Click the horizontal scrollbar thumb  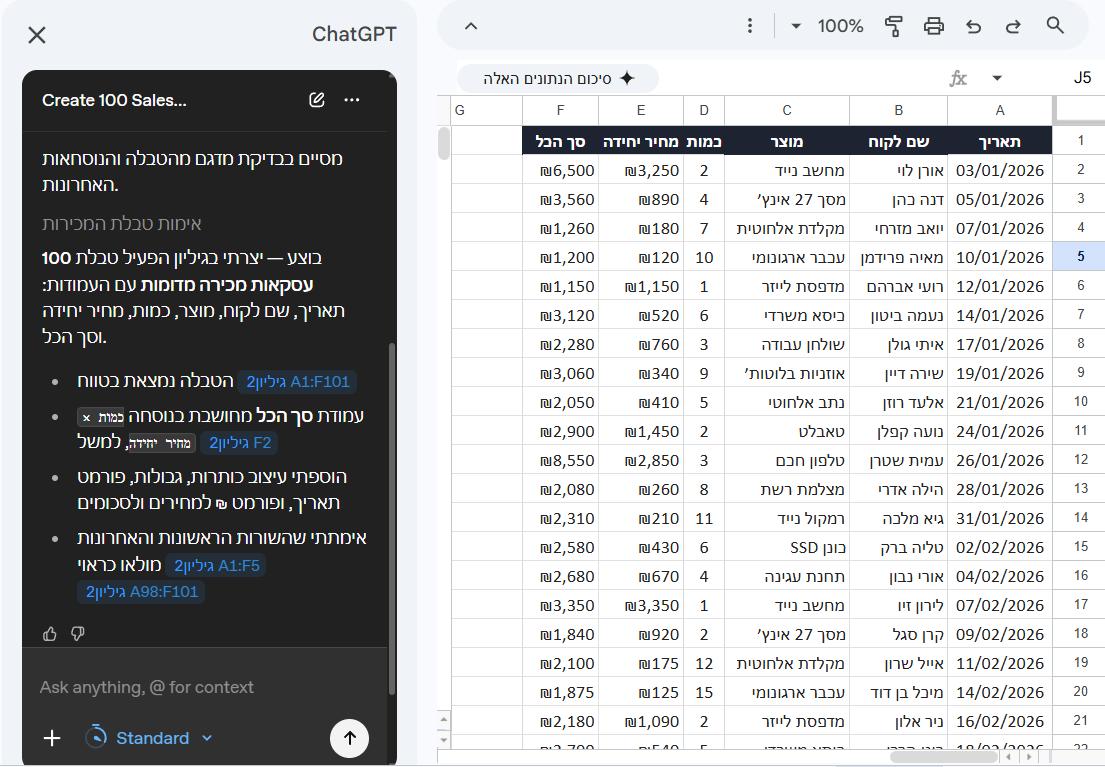(943, 756)
